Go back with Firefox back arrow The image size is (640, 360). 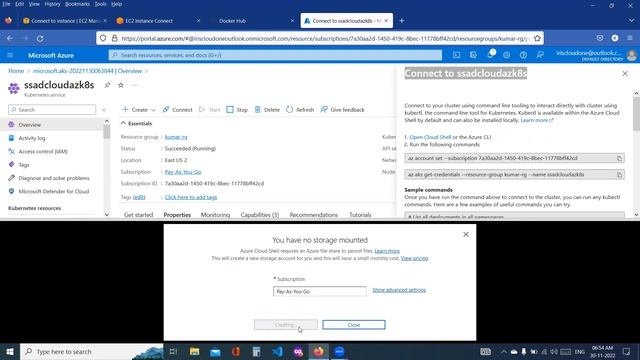10,38
